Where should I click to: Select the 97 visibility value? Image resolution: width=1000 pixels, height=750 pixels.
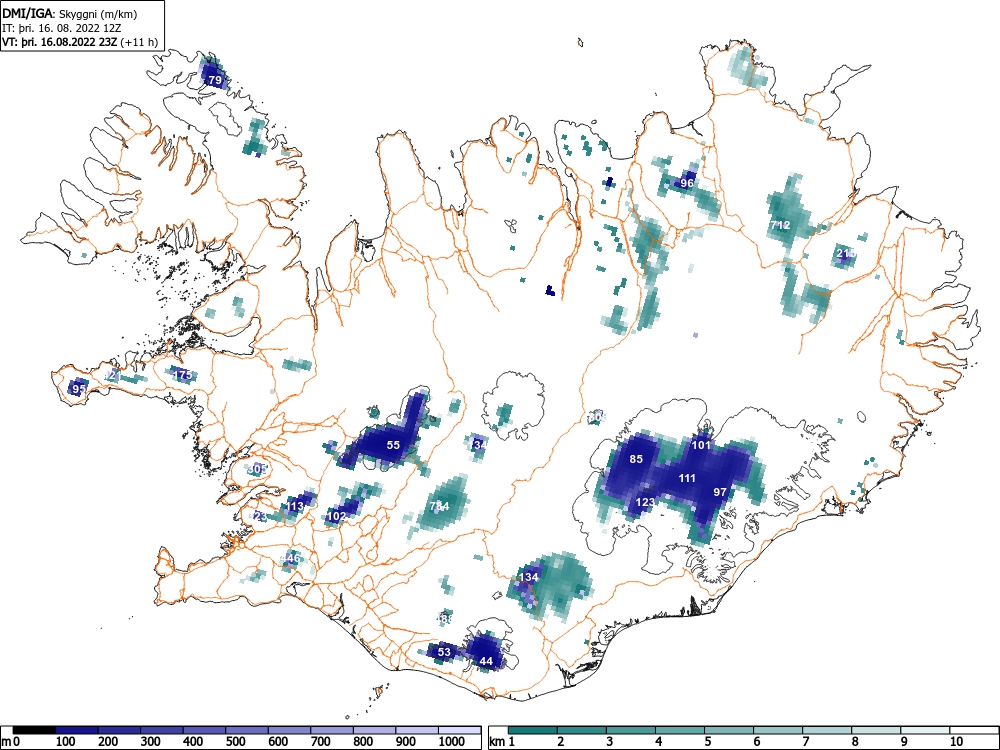coord(720,492)
